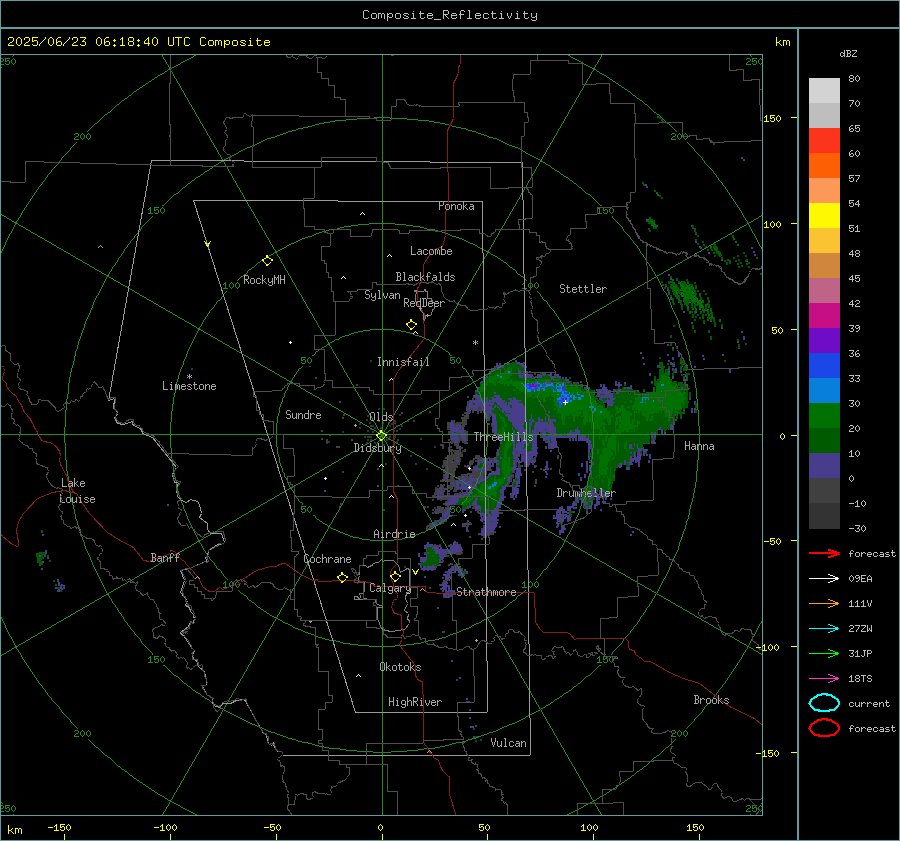This screenshot has height=841, width=900.
Task: Select the light gray 70–80 dBZ legend band
Action: pyautogui.click(x=824, y=90)
